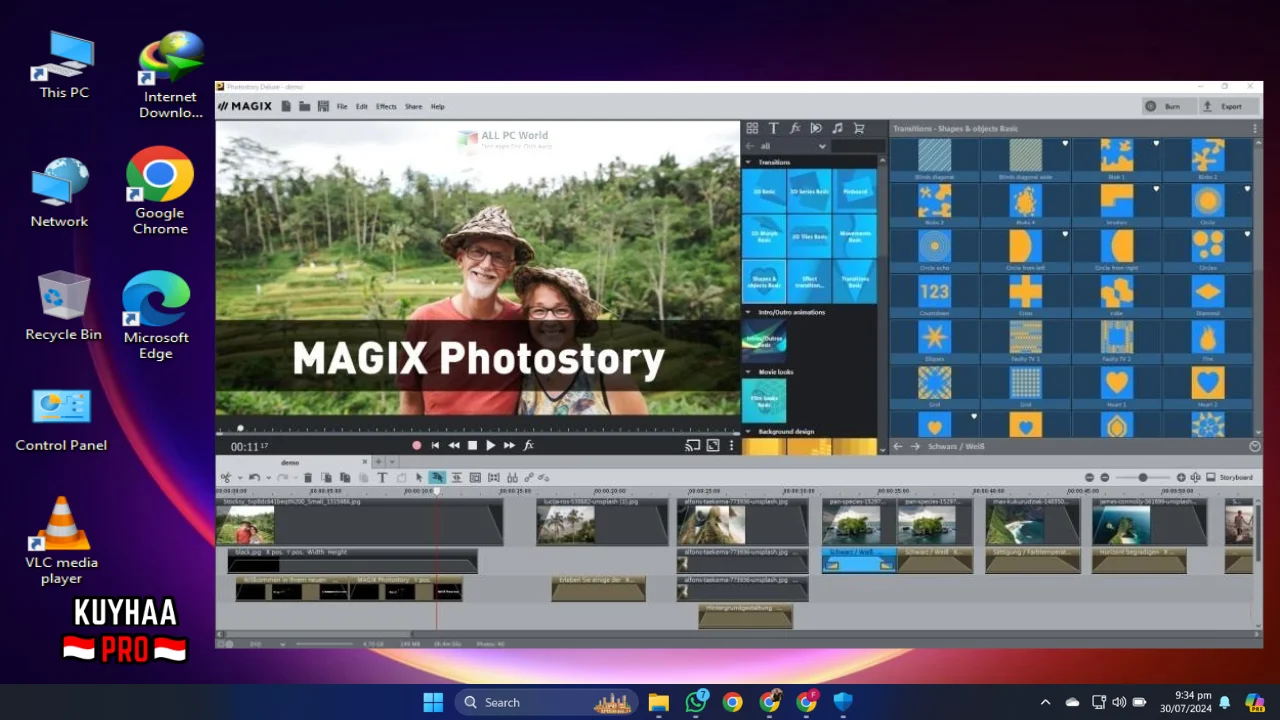Click the Title T icon in timeline toolbar
This screenshot has width=1280, height=720.
click(382, 478)
